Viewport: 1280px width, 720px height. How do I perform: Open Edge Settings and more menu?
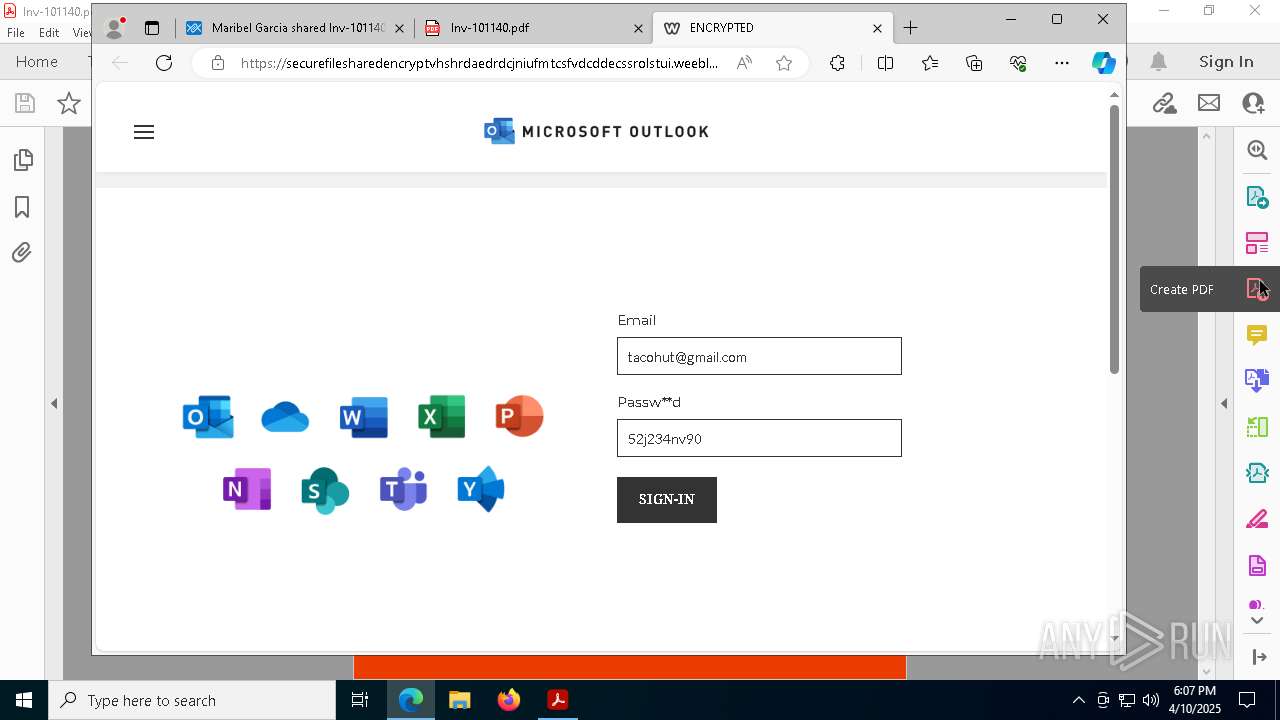[x=1062, y=63]
